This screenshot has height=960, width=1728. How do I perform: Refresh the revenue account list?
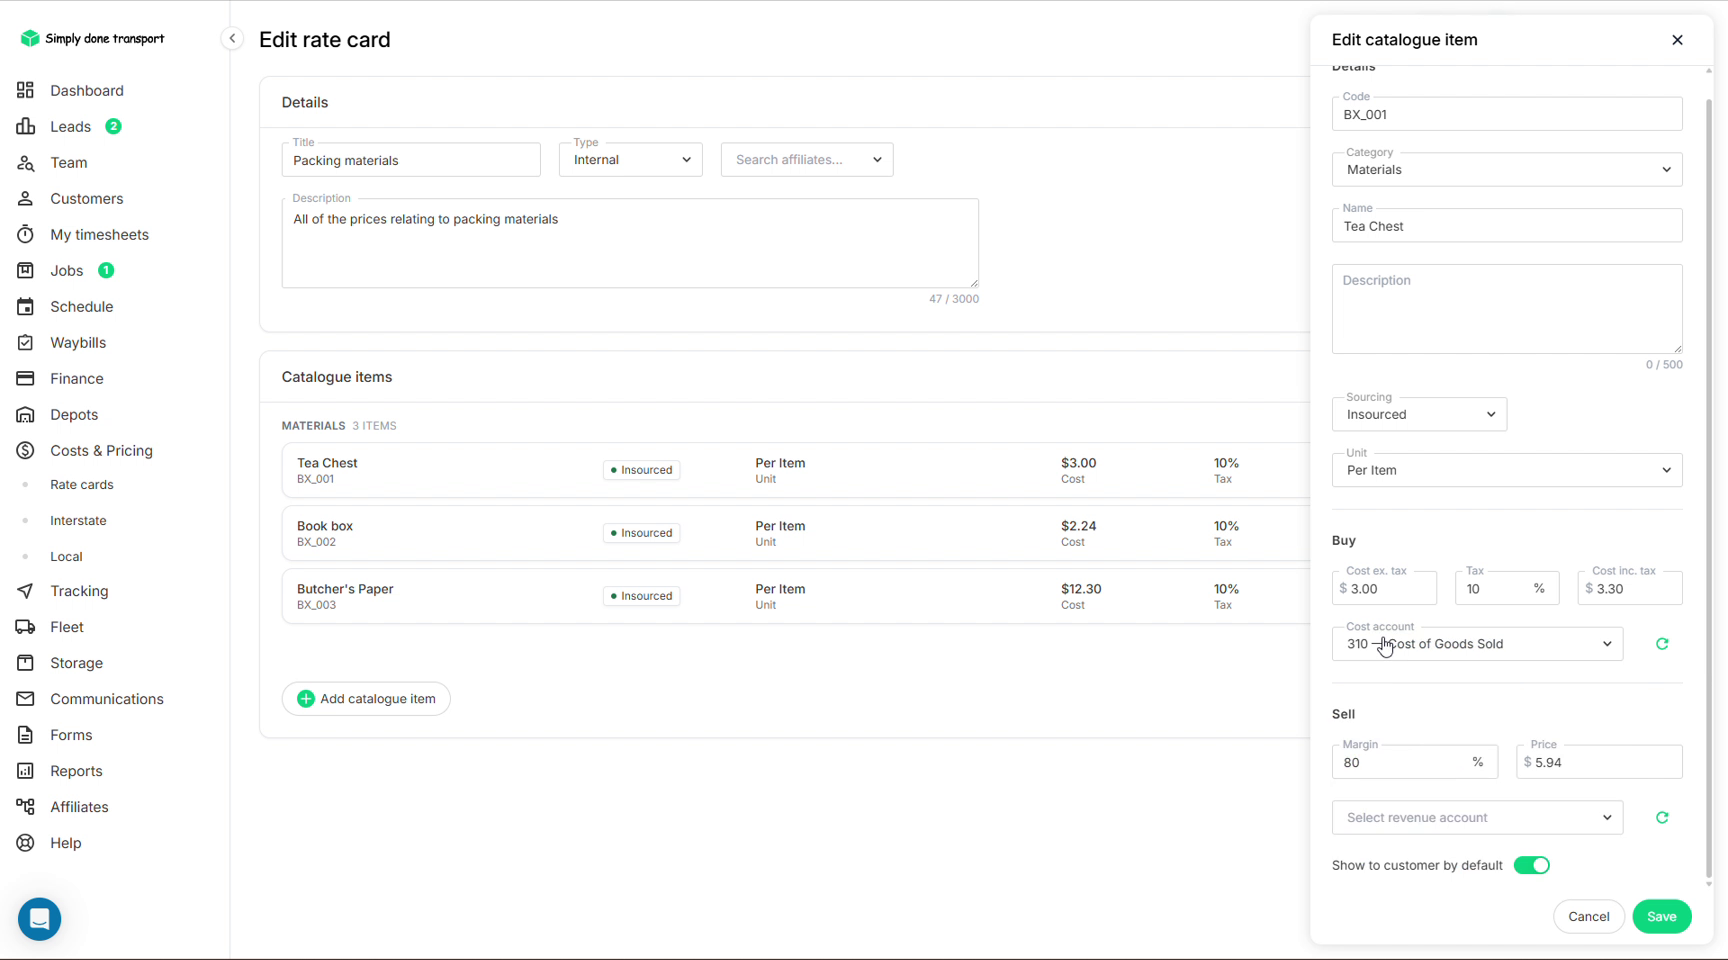coord(1662,818)
